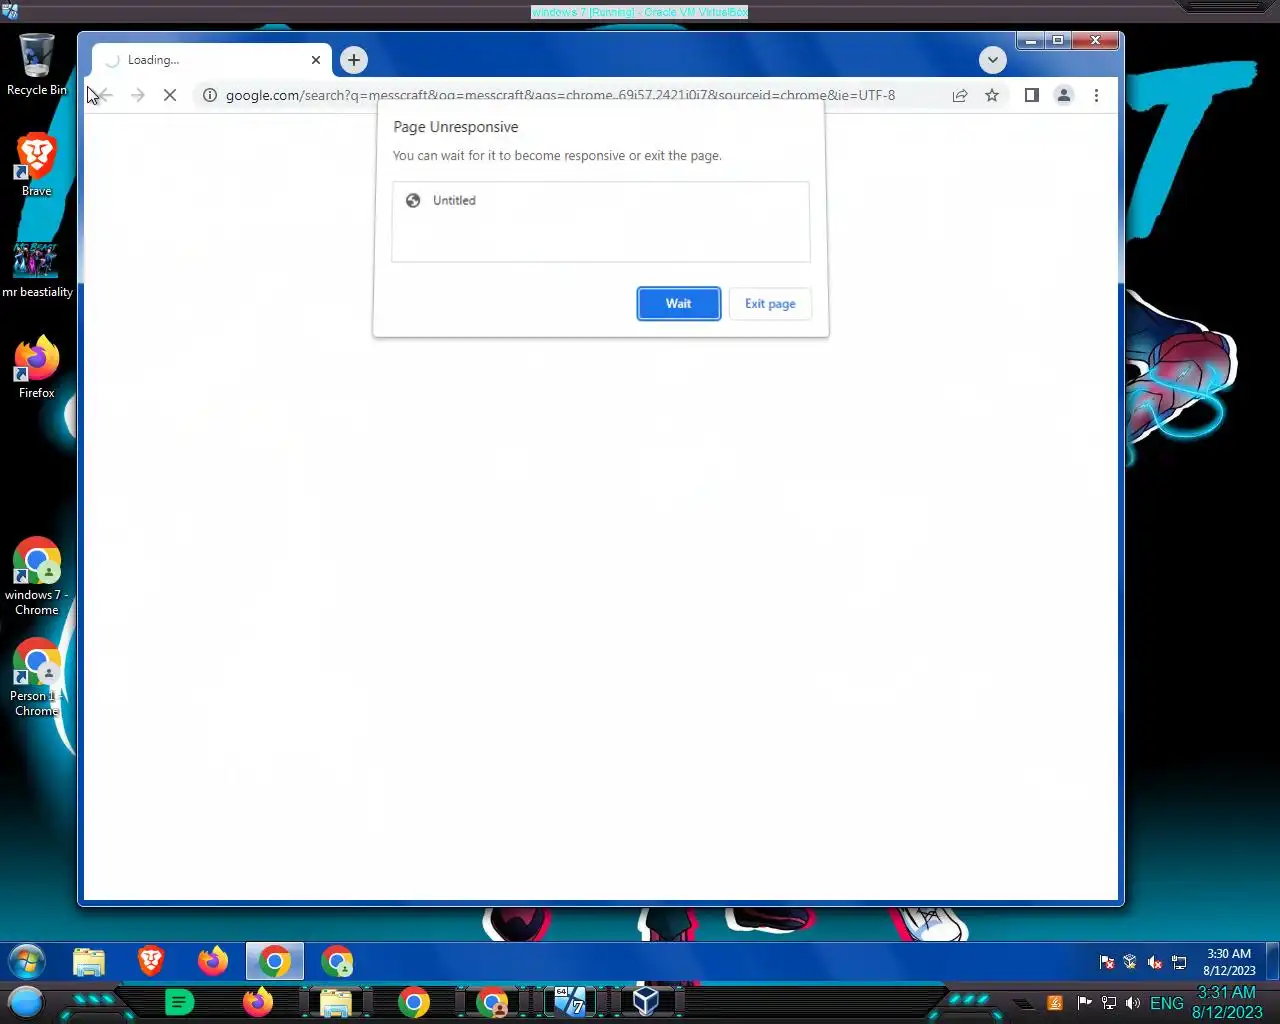The width and height of the screenshot is (1280, 1024).
Task: Open the mr beastiality desktop icon
Action: click(37, 270)
